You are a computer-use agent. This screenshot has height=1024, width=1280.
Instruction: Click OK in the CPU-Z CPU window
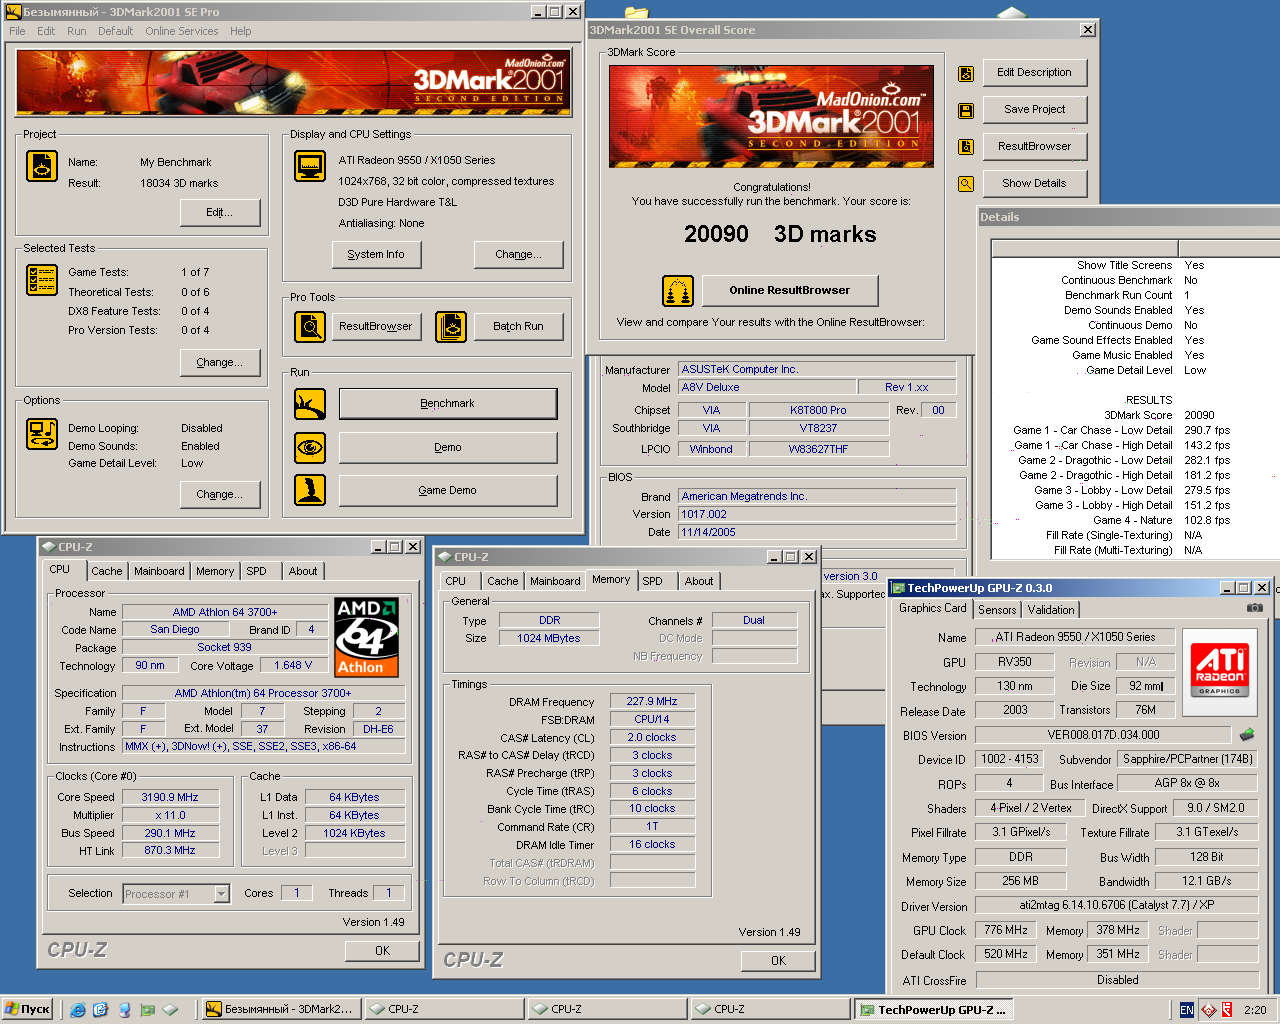(382, 950)
